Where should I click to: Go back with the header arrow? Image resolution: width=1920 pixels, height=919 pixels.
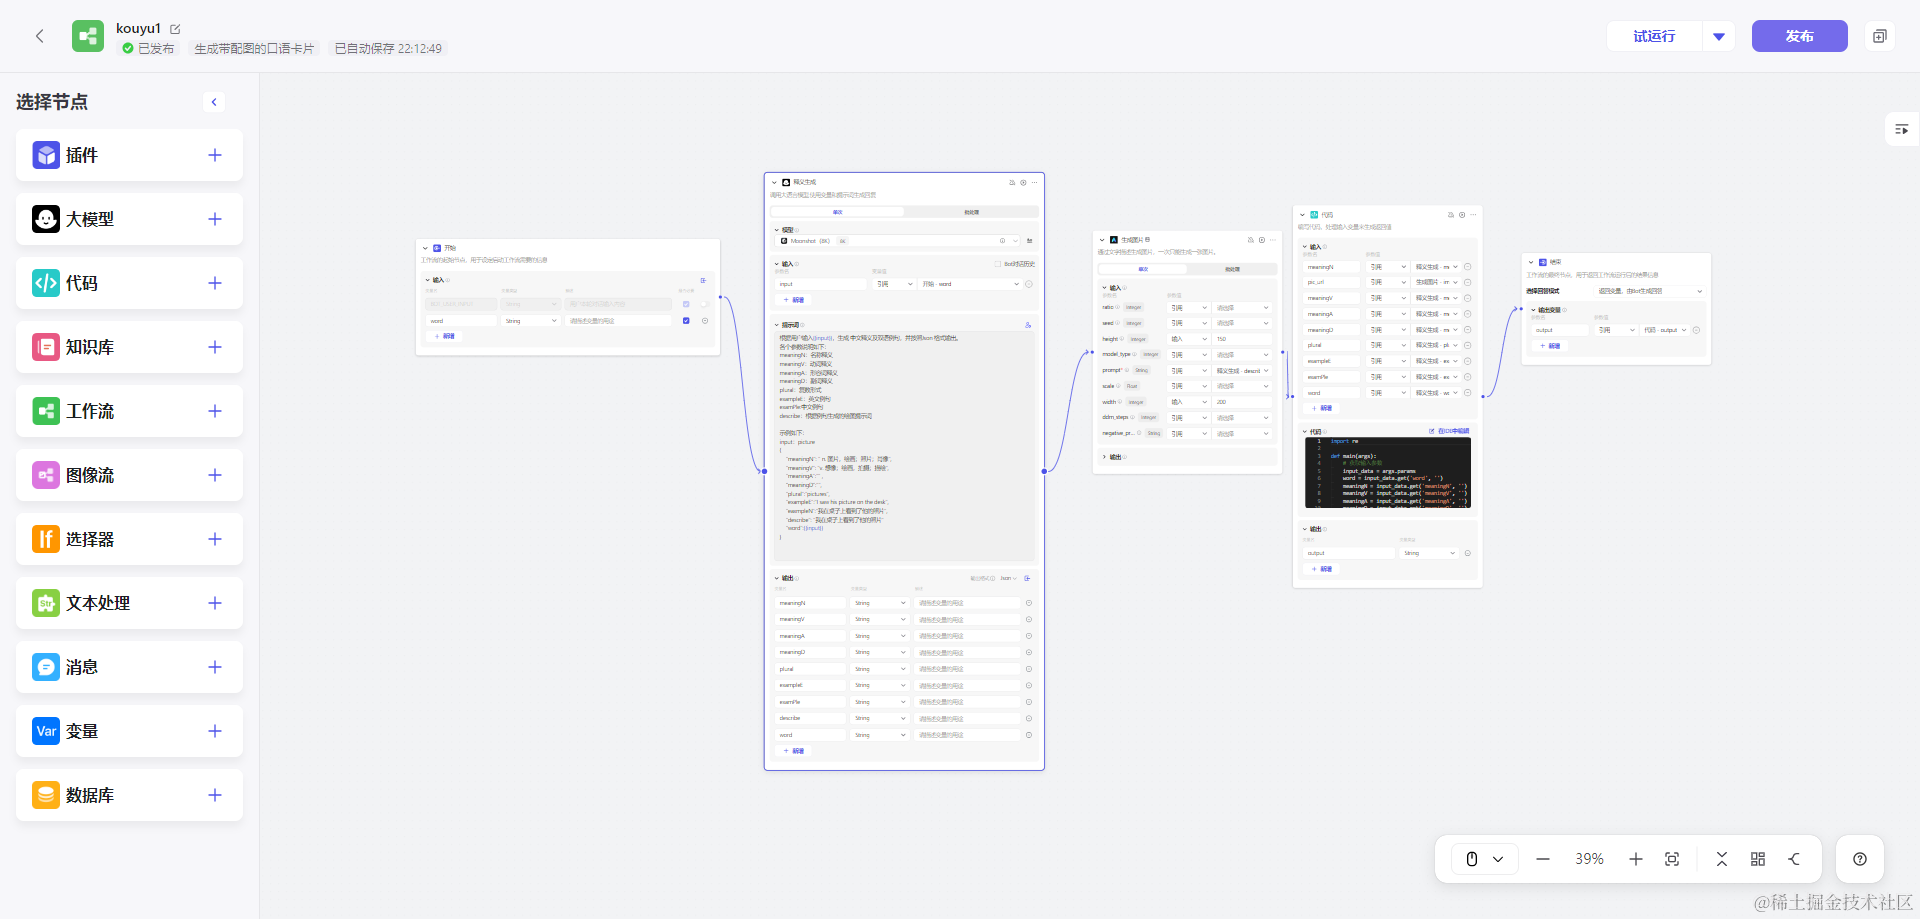(x=40, y=36)
